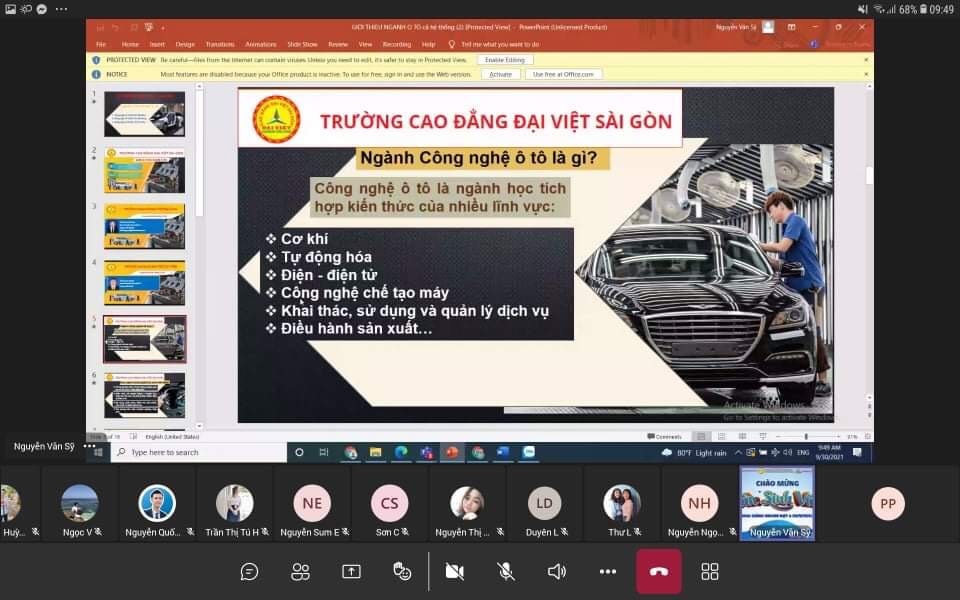Switch meeting gallery layout view

click(x=710, y=572)
